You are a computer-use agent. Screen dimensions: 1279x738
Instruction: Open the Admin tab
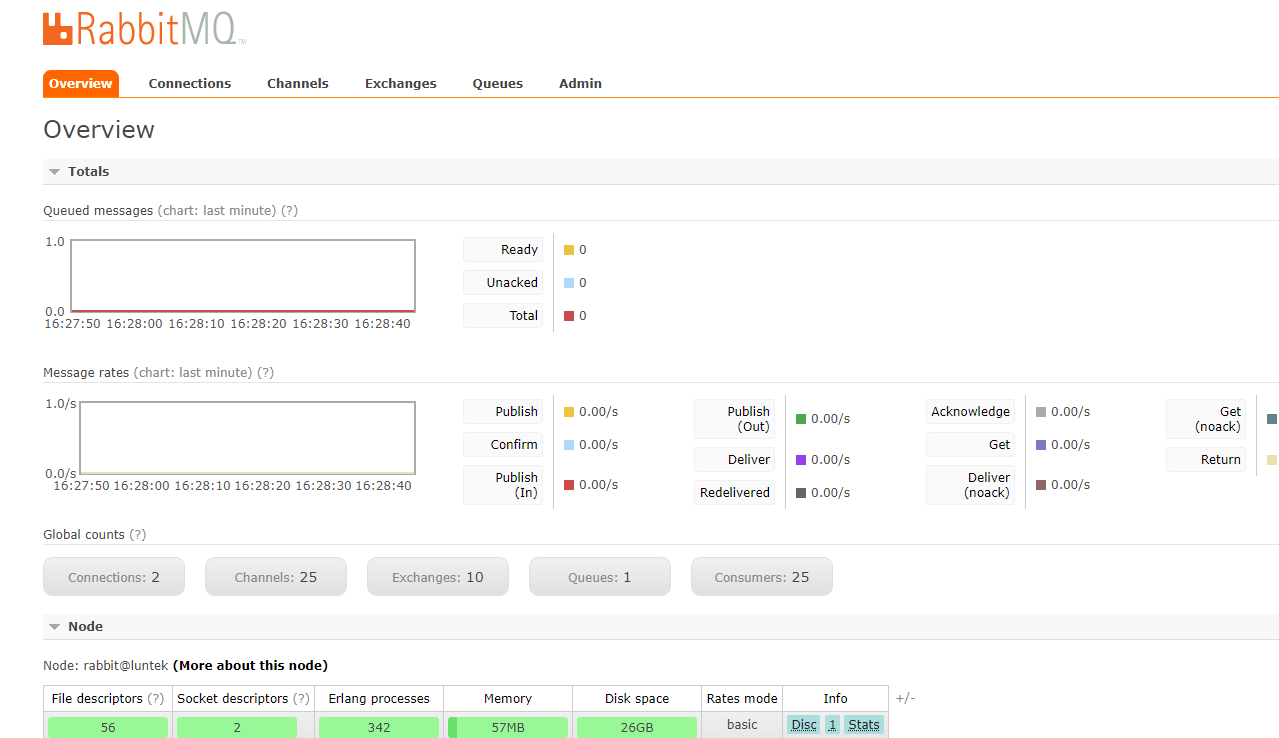[x=580, y=83]
